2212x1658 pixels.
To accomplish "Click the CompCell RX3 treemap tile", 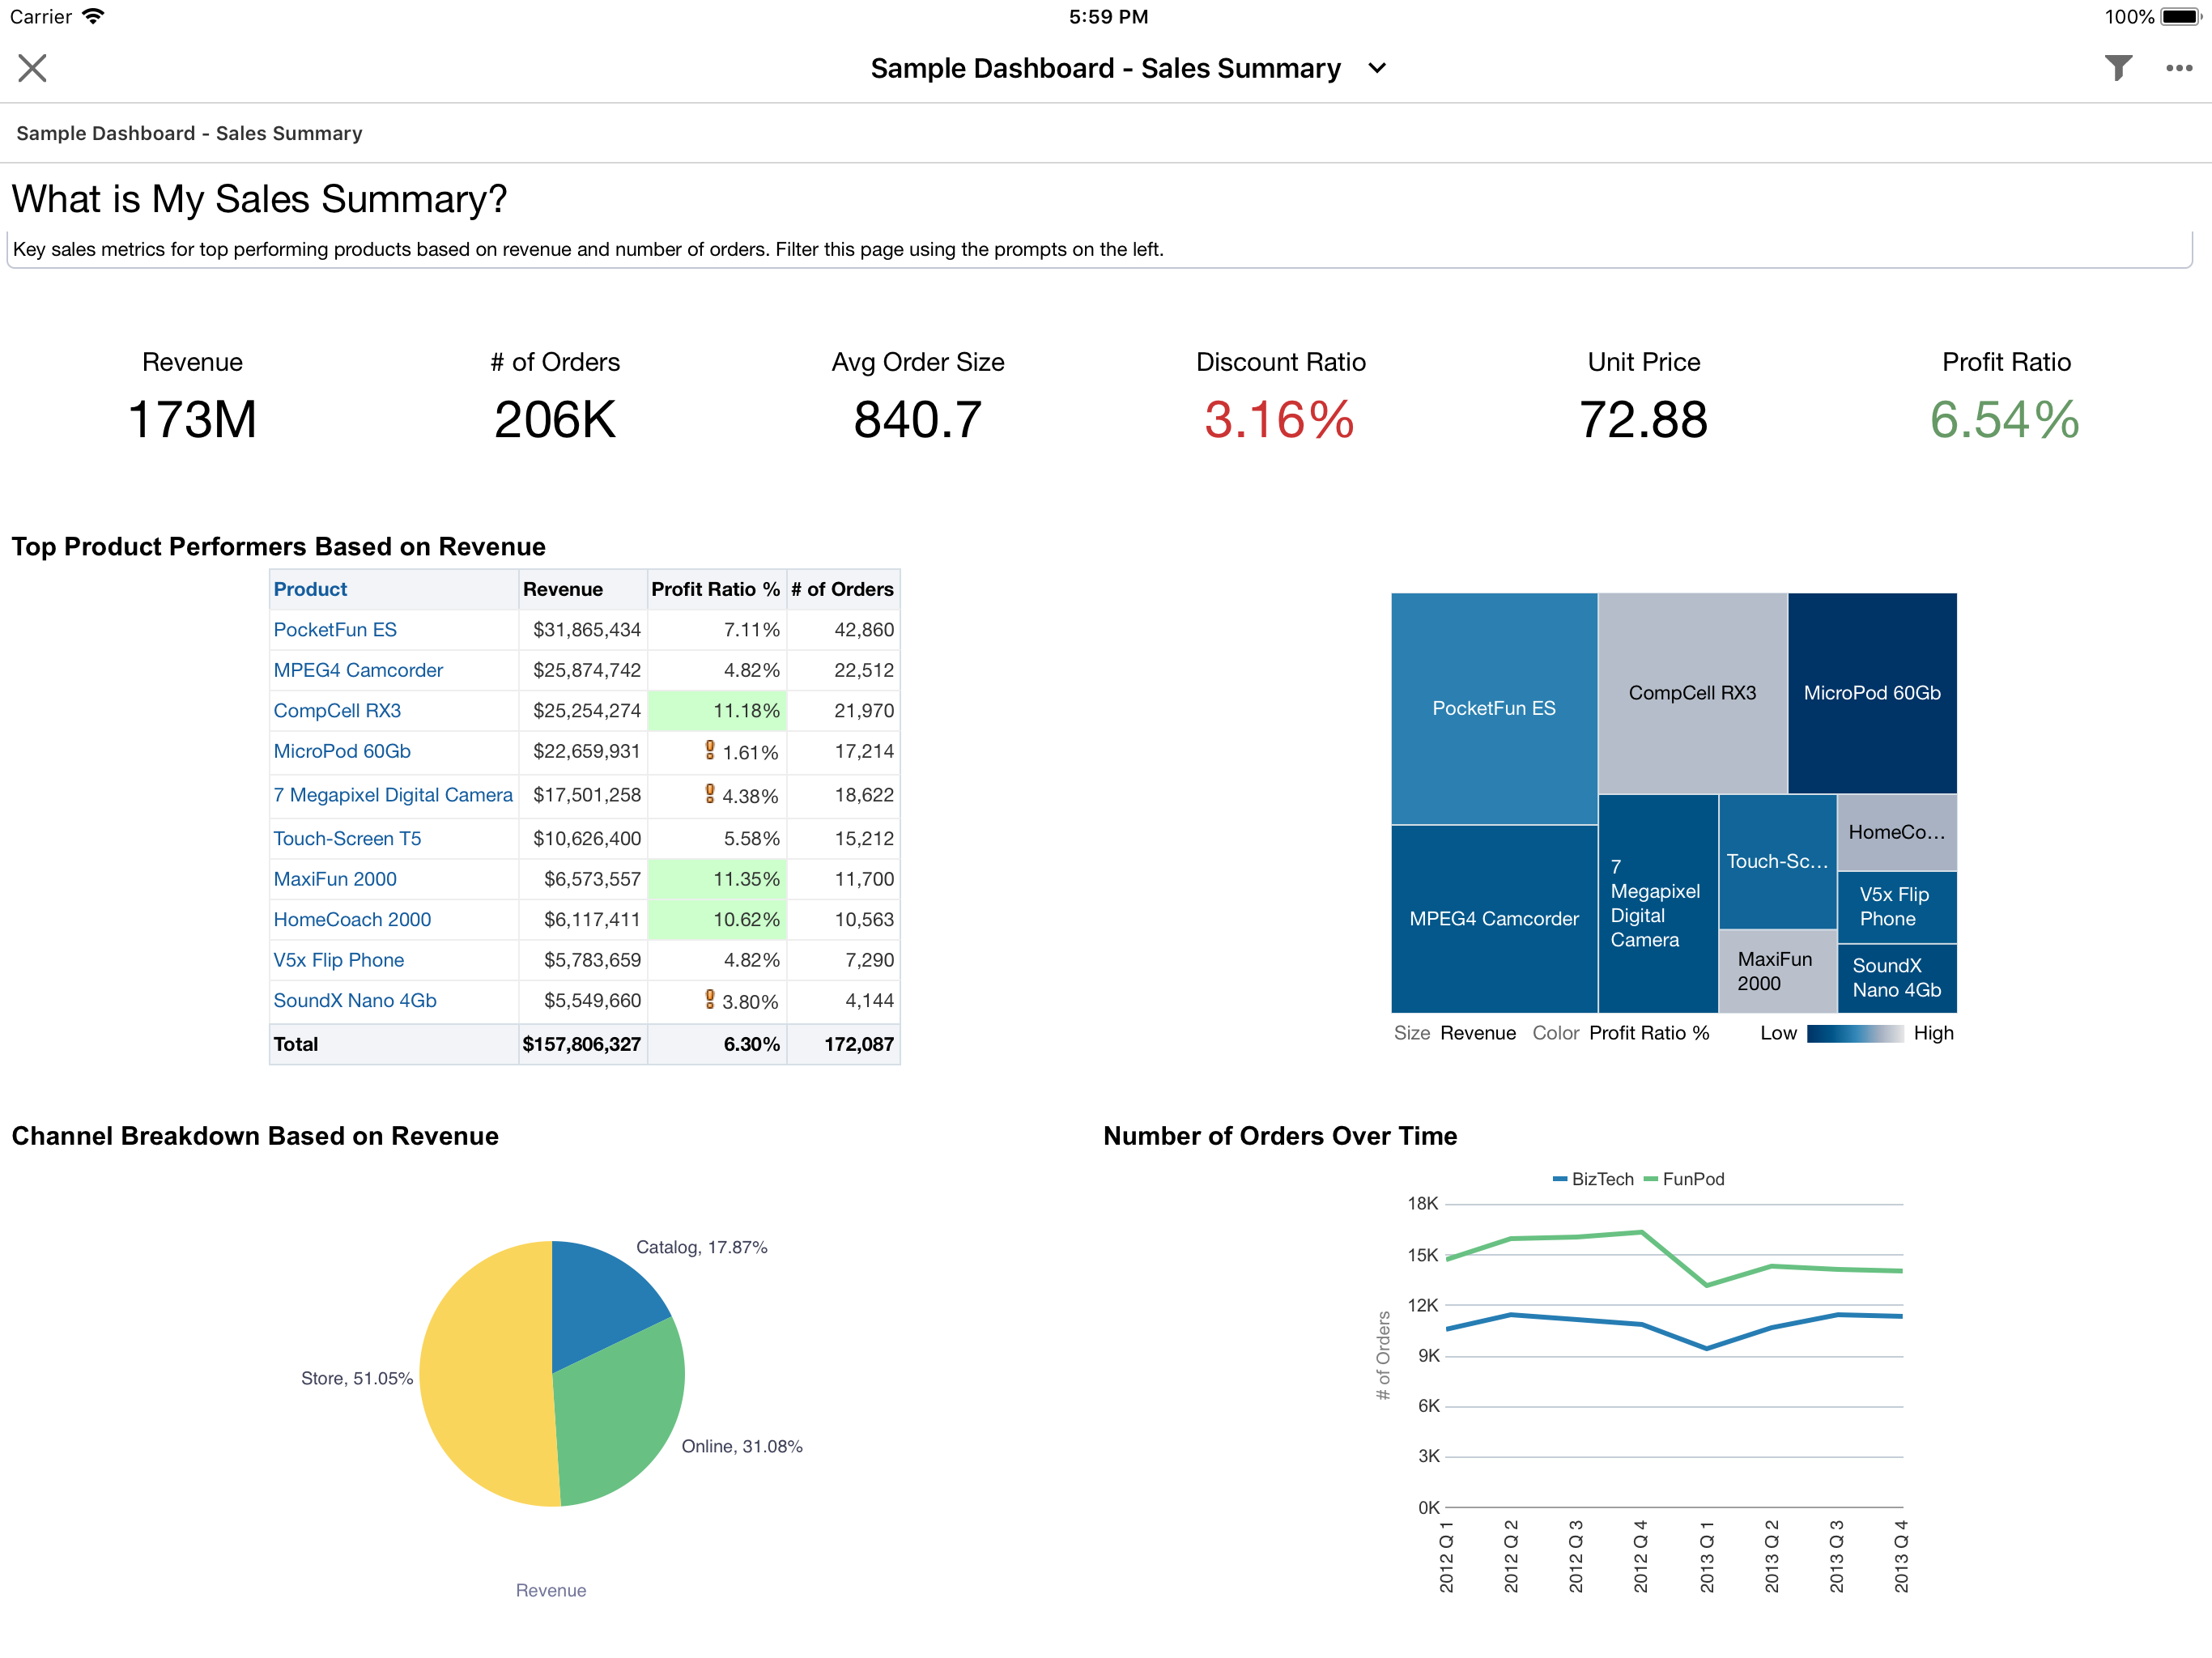I will 1692,692.
